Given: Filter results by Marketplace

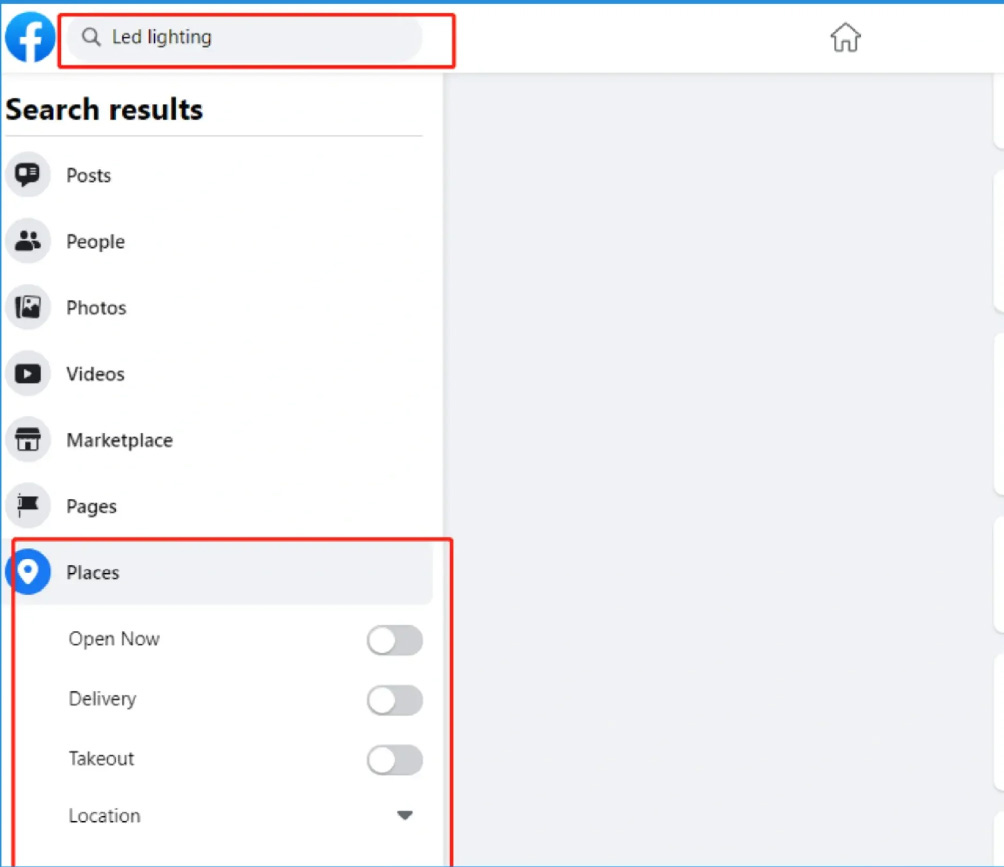Looking at the screenshot, I should point(120,441).
